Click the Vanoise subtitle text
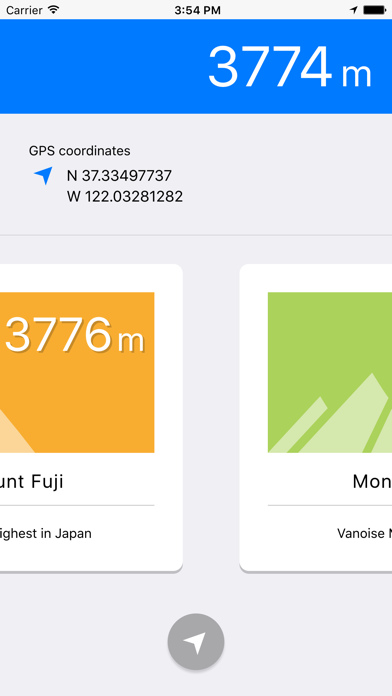 364,533
